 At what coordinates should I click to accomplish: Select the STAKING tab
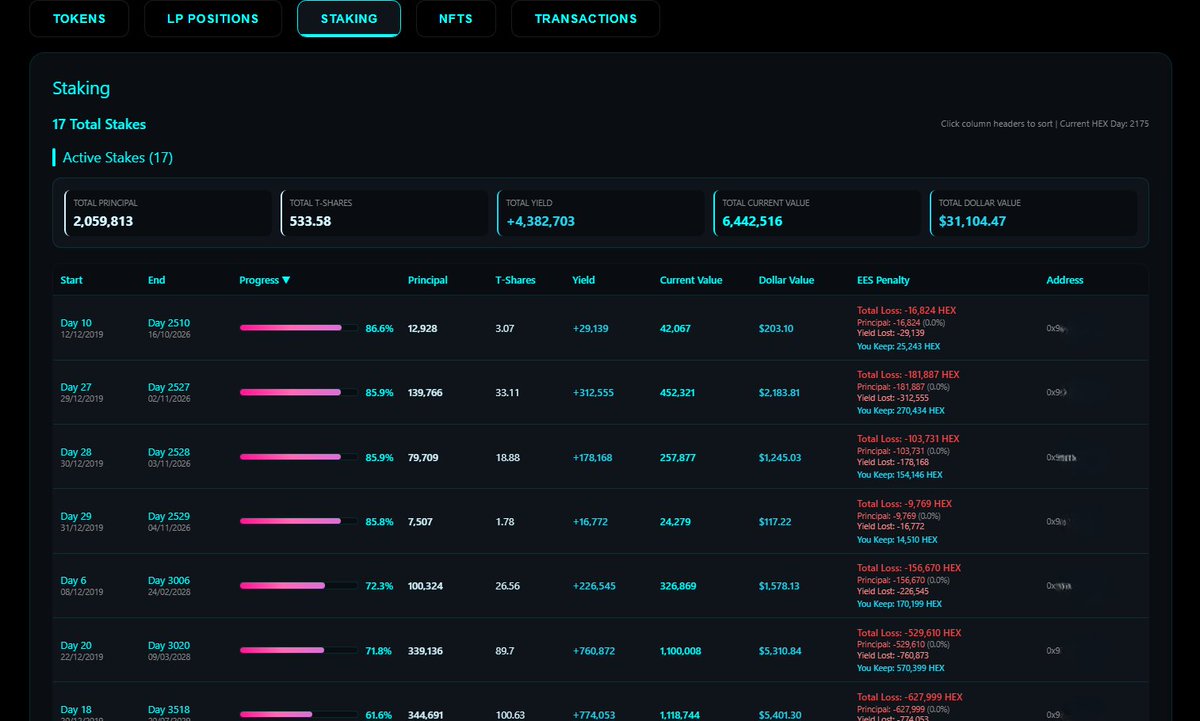pos(349,19)
